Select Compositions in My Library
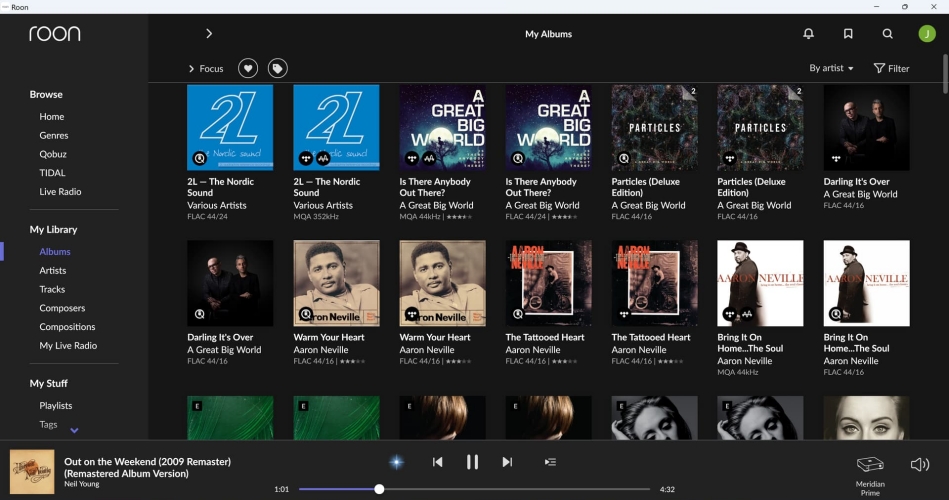The height and width of the screenshot is (500, 949). tap(67, 326)
